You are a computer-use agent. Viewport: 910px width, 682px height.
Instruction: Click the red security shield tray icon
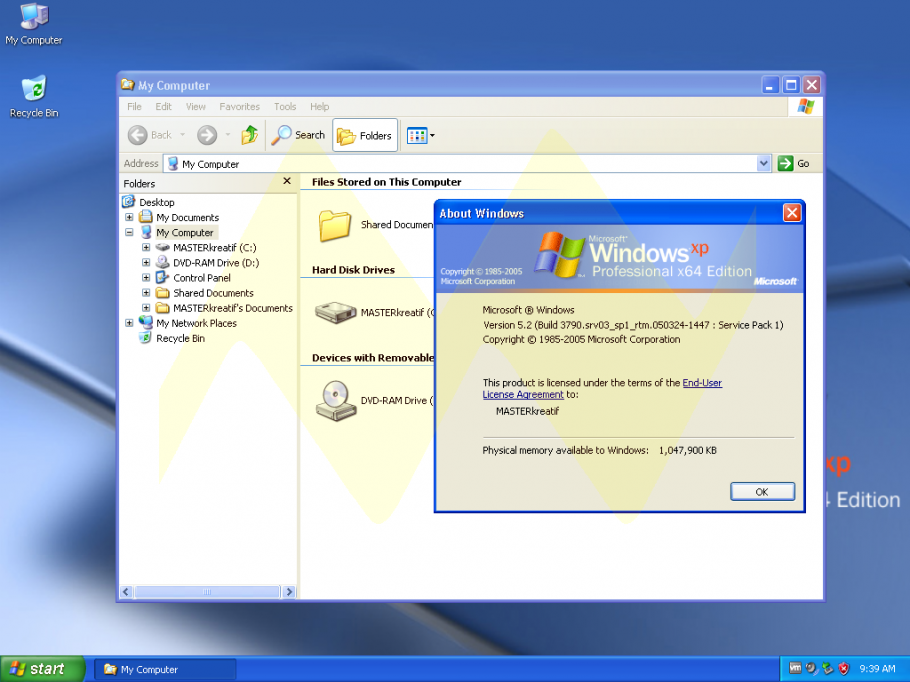(843, 669)
